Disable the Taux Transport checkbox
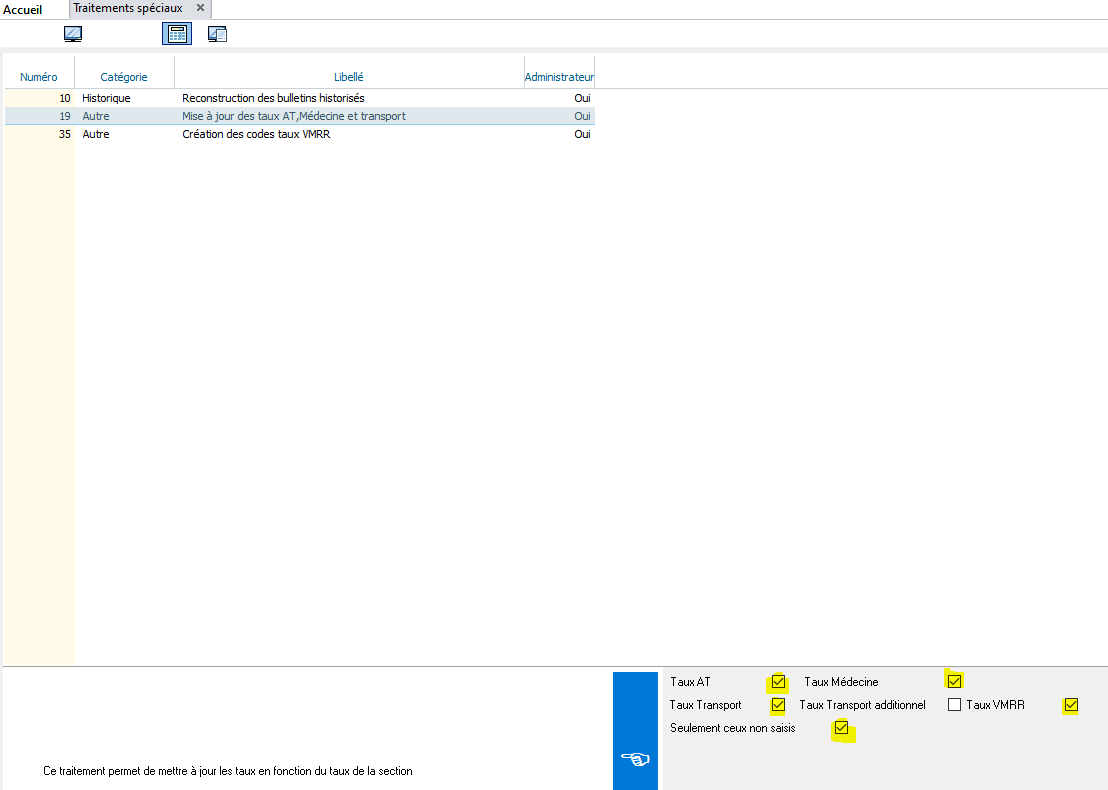The image size is (1108, 790). 778,705
